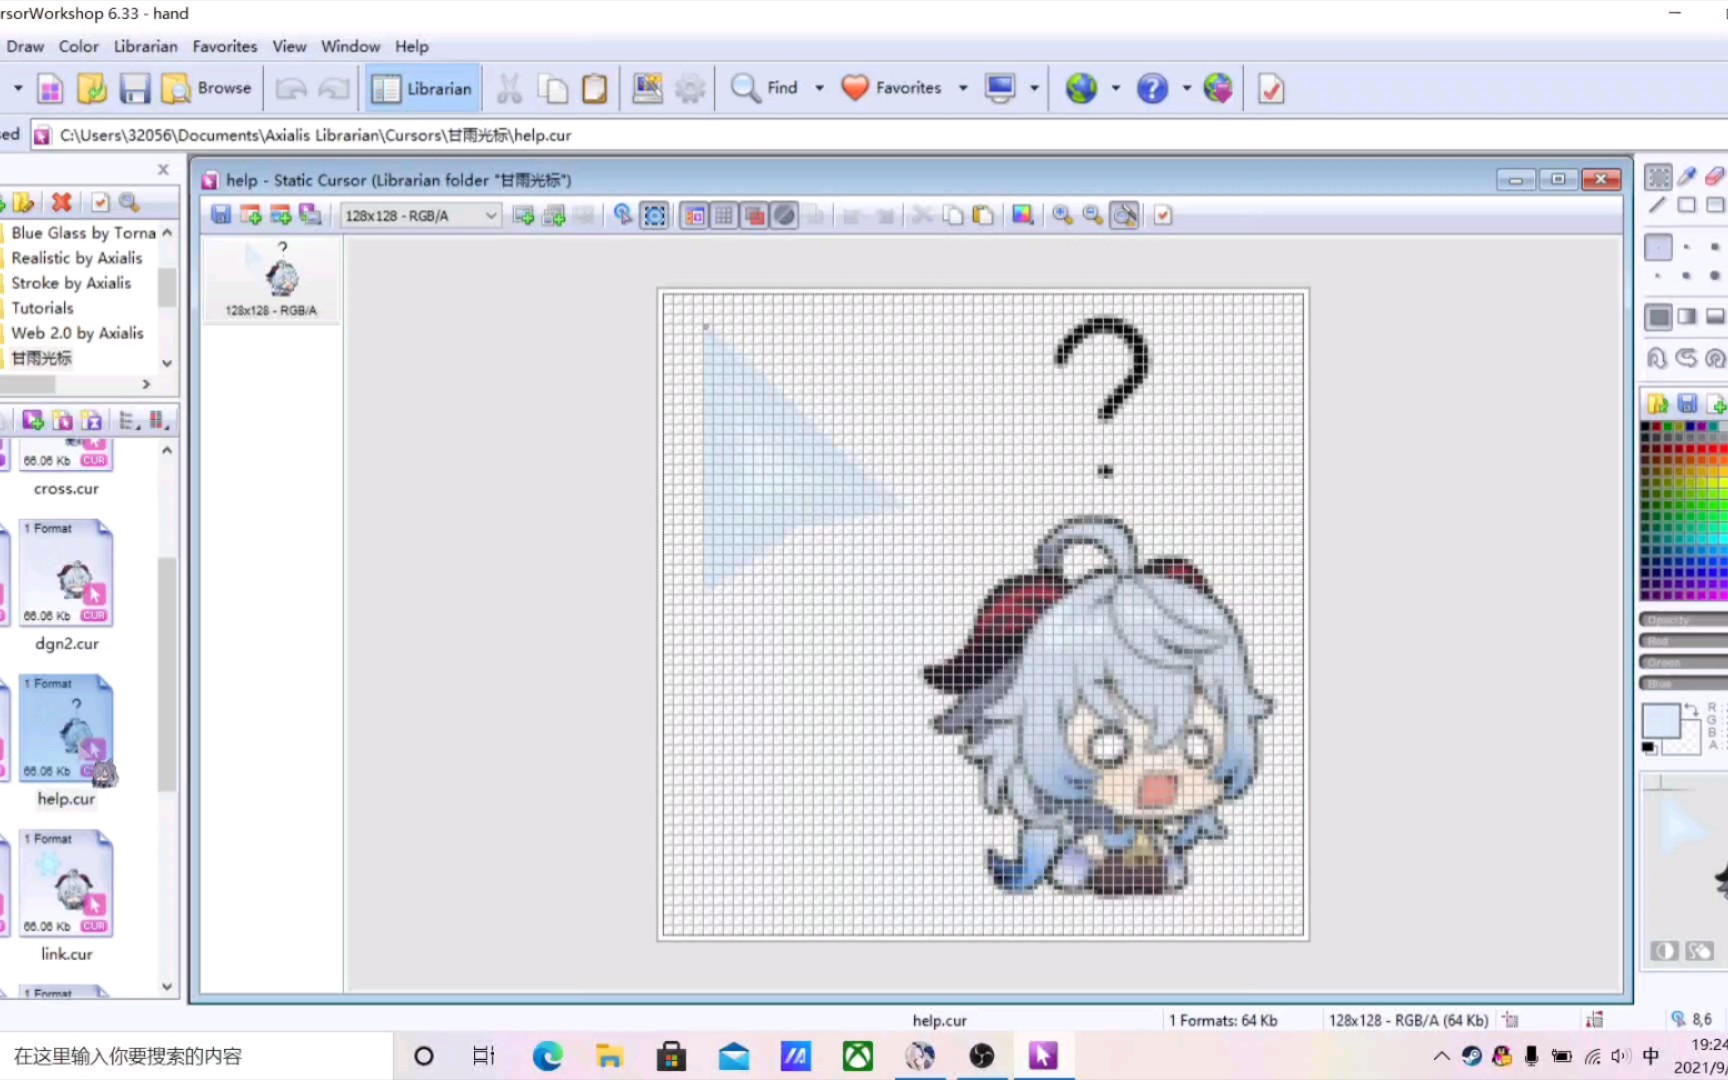Open the View menu
Screen dimensions: 1728x1080
click(289, 46)
